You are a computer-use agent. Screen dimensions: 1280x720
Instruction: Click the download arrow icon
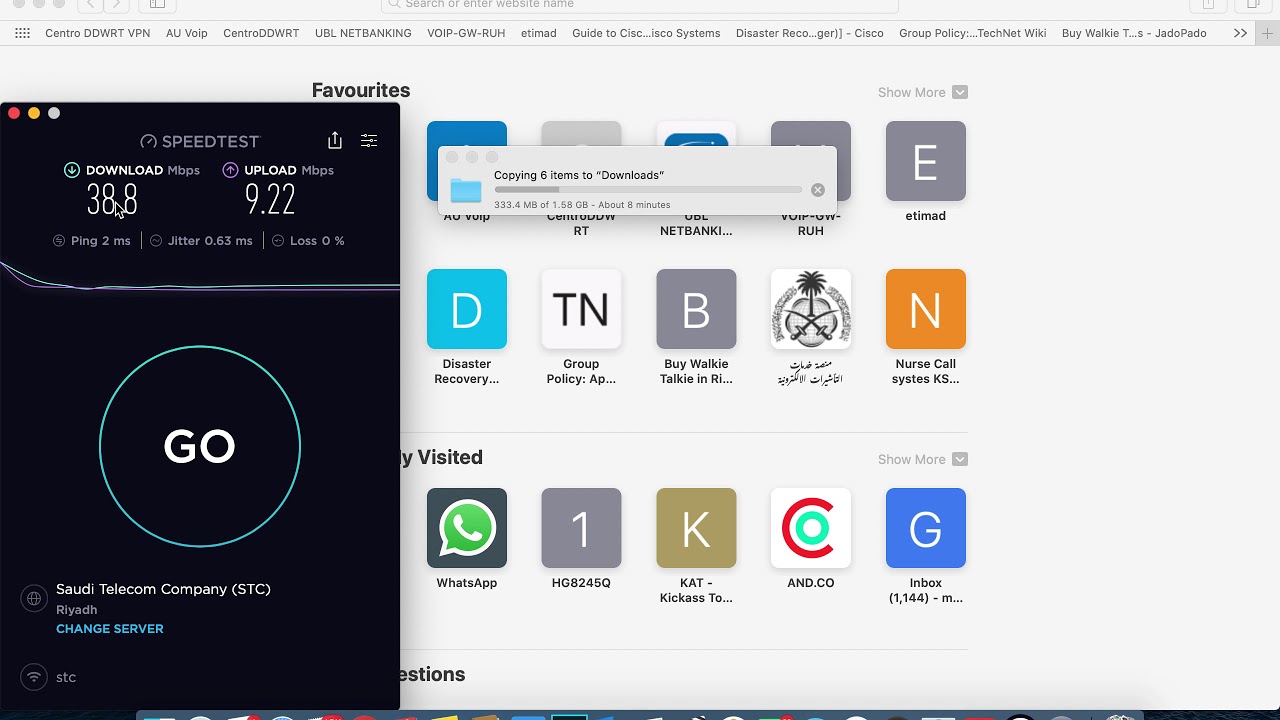coord(72,170)
